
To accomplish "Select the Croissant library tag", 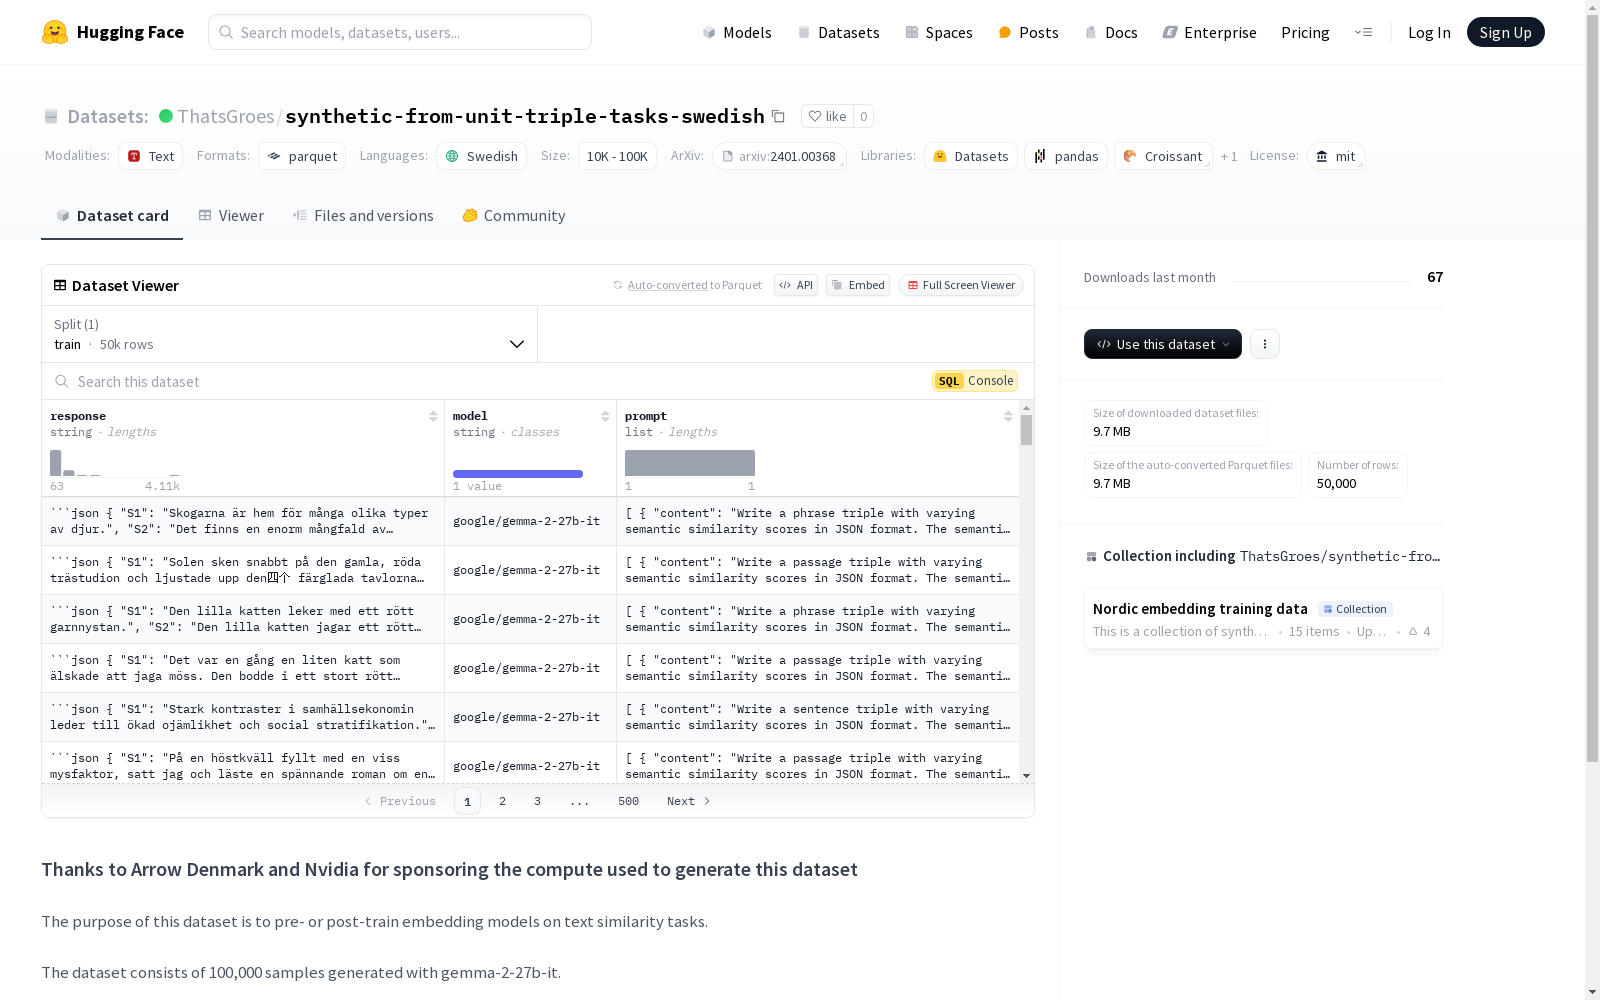I will click(x=1163, y=156).
